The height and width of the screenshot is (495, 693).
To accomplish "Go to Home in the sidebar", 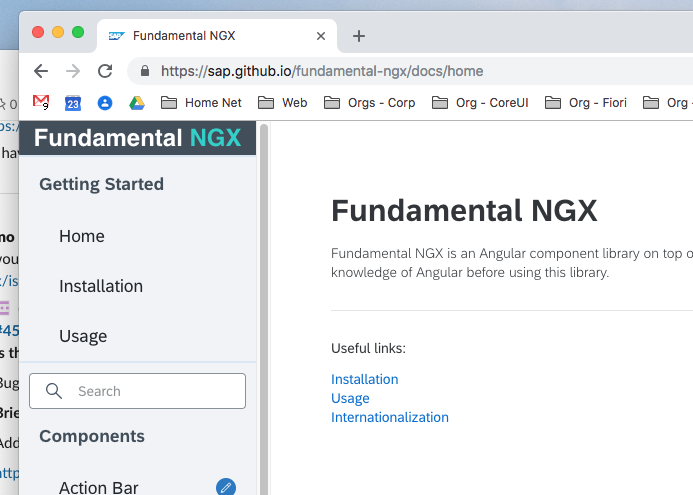I will (82, 236).
